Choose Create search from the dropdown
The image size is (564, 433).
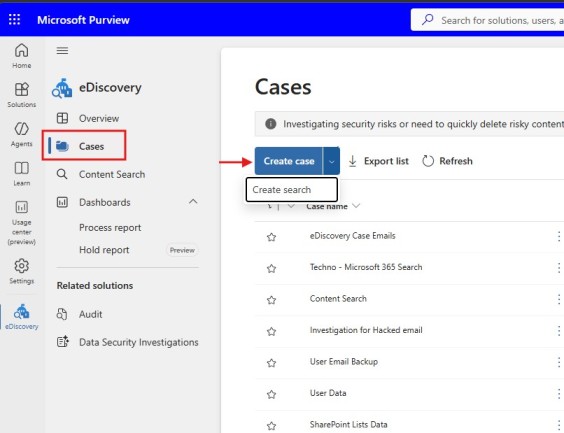pyautogui.click(x=292, y=190)
